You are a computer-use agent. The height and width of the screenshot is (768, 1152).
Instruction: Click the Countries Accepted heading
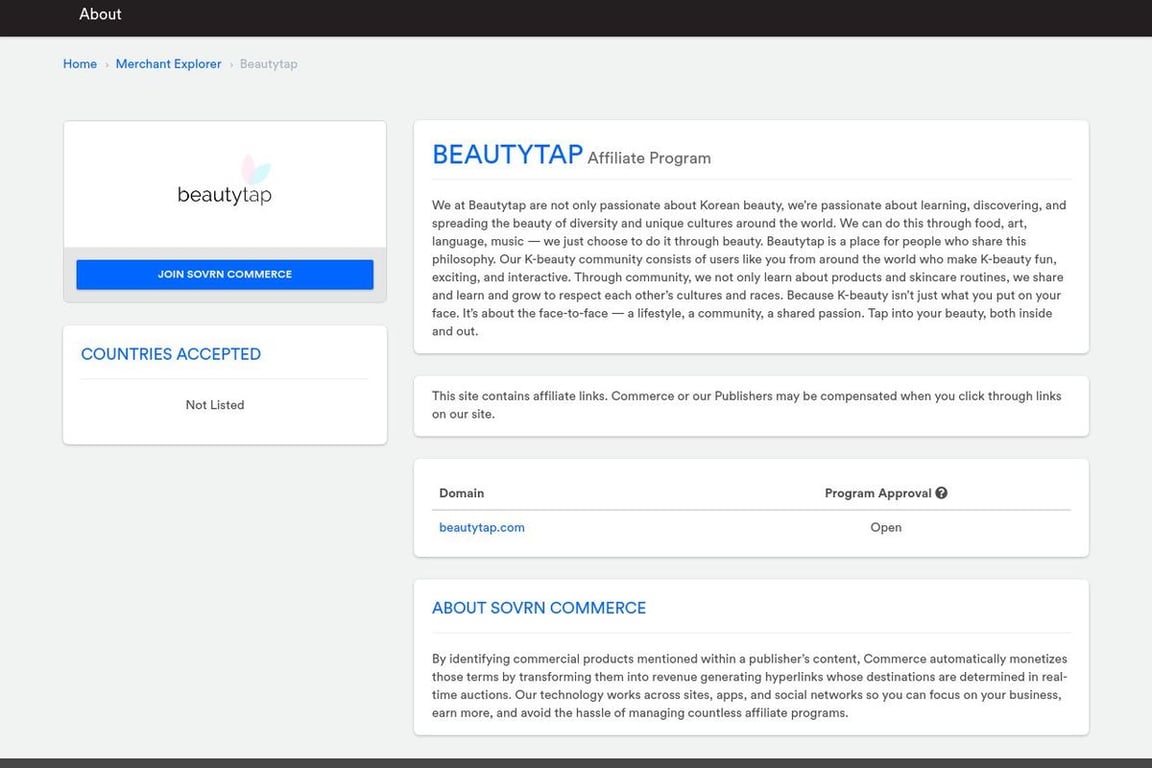[x=170, y=354]
